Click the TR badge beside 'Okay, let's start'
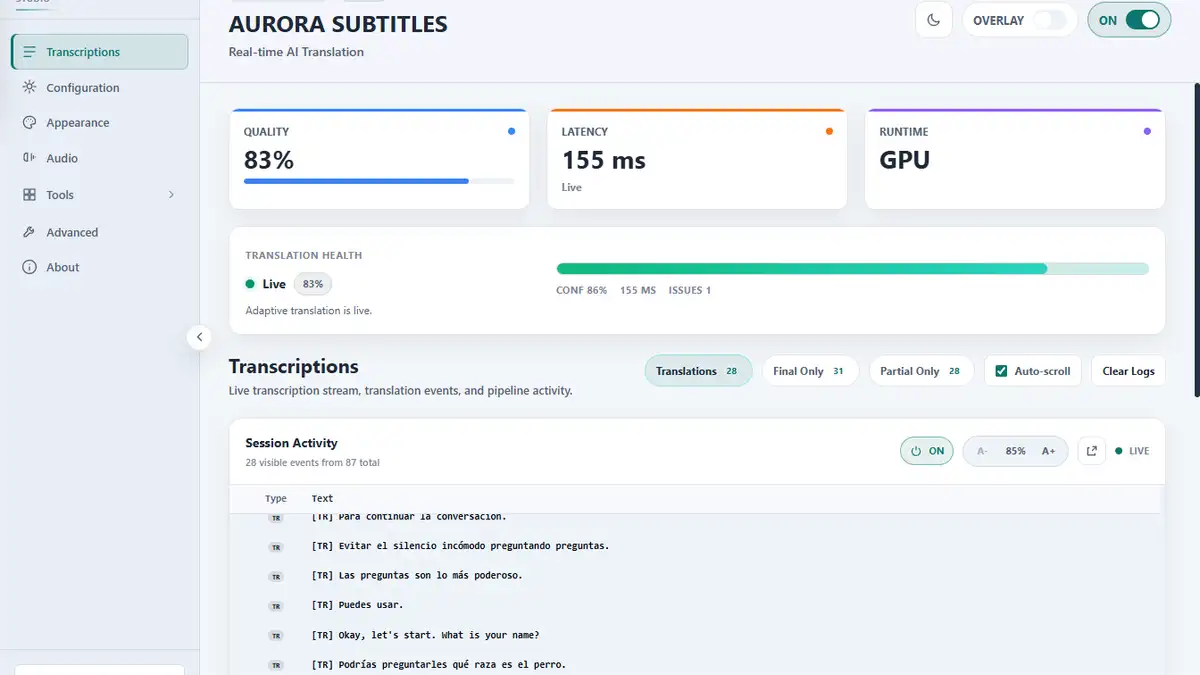 tap(276, 636)
